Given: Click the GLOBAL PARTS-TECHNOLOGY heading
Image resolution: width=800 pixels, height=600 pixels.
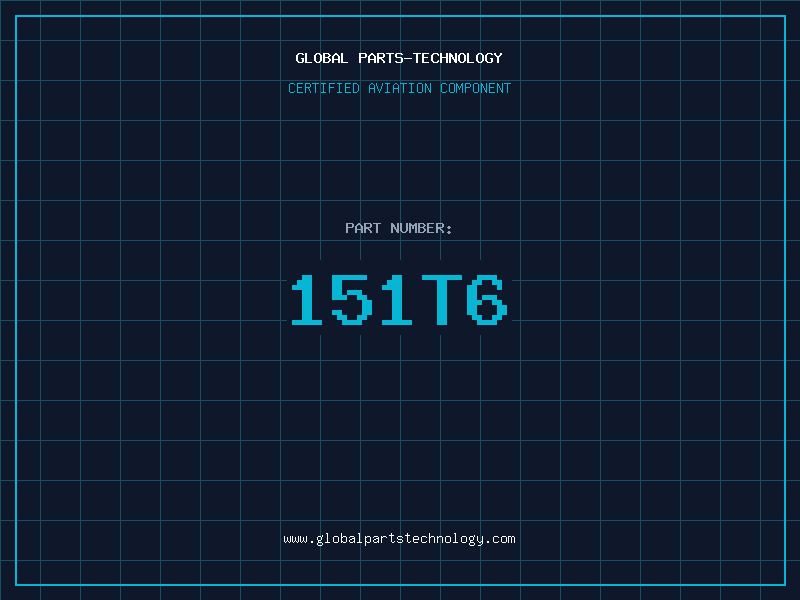Looking at the screenshot, I should [x=399, y=58].
